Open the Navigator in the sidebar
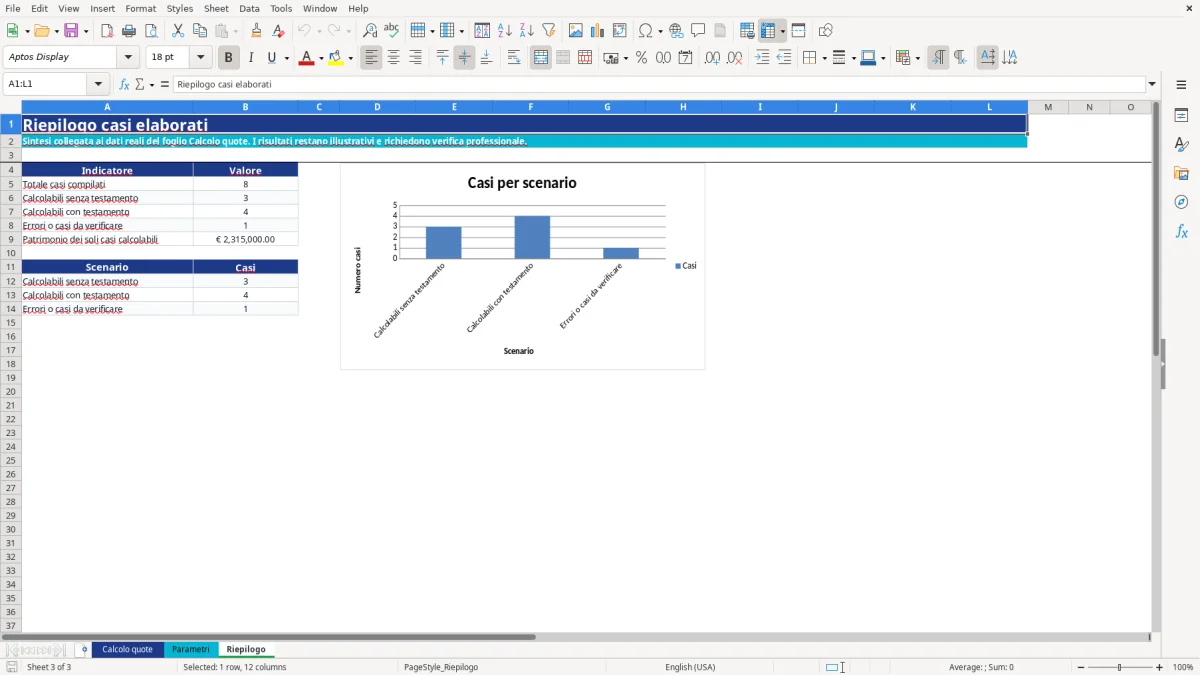The width and height of the screenshot is (1200, 675). point(1181,202)
